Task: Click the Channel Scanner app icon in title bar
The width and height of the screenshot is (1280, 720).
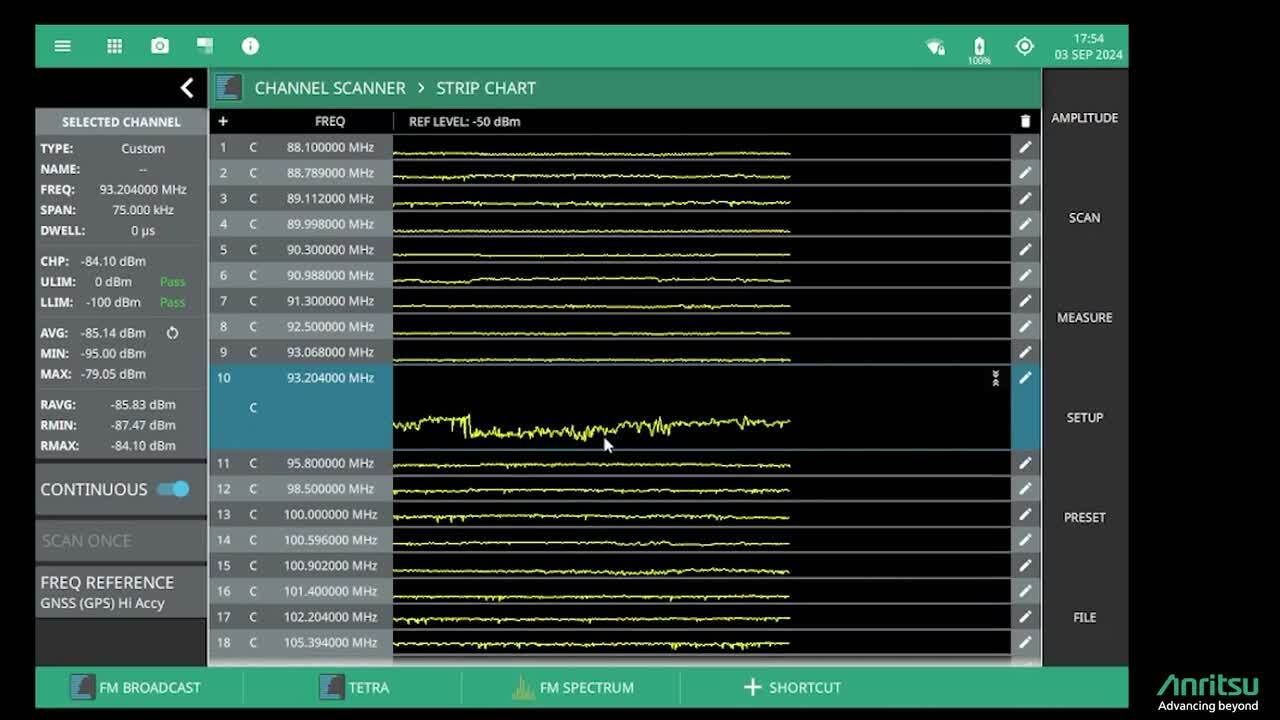Action: tap(229, 87)
